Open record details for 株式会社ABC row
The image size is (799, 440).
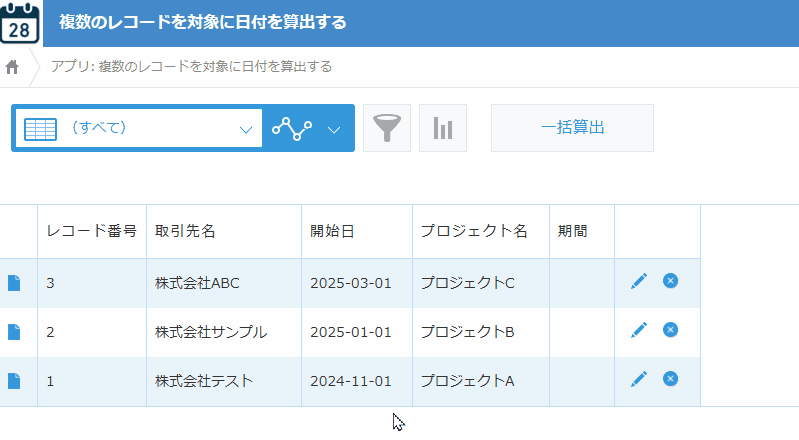(14, 283)
